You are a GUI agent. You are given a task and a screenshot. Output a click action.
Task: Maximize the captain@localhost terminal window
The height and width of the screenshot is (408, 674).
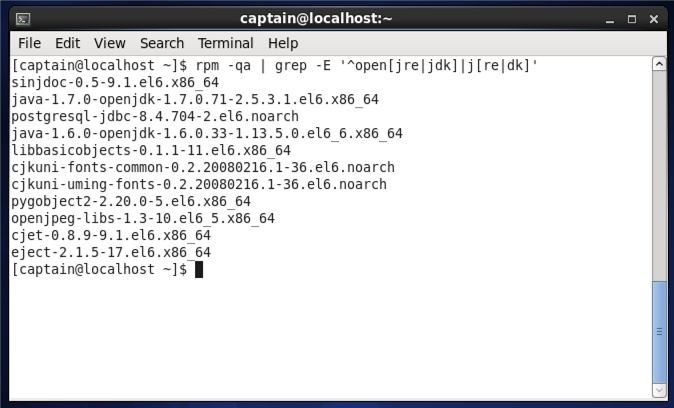pyautogui.click(x=631, y=19)
